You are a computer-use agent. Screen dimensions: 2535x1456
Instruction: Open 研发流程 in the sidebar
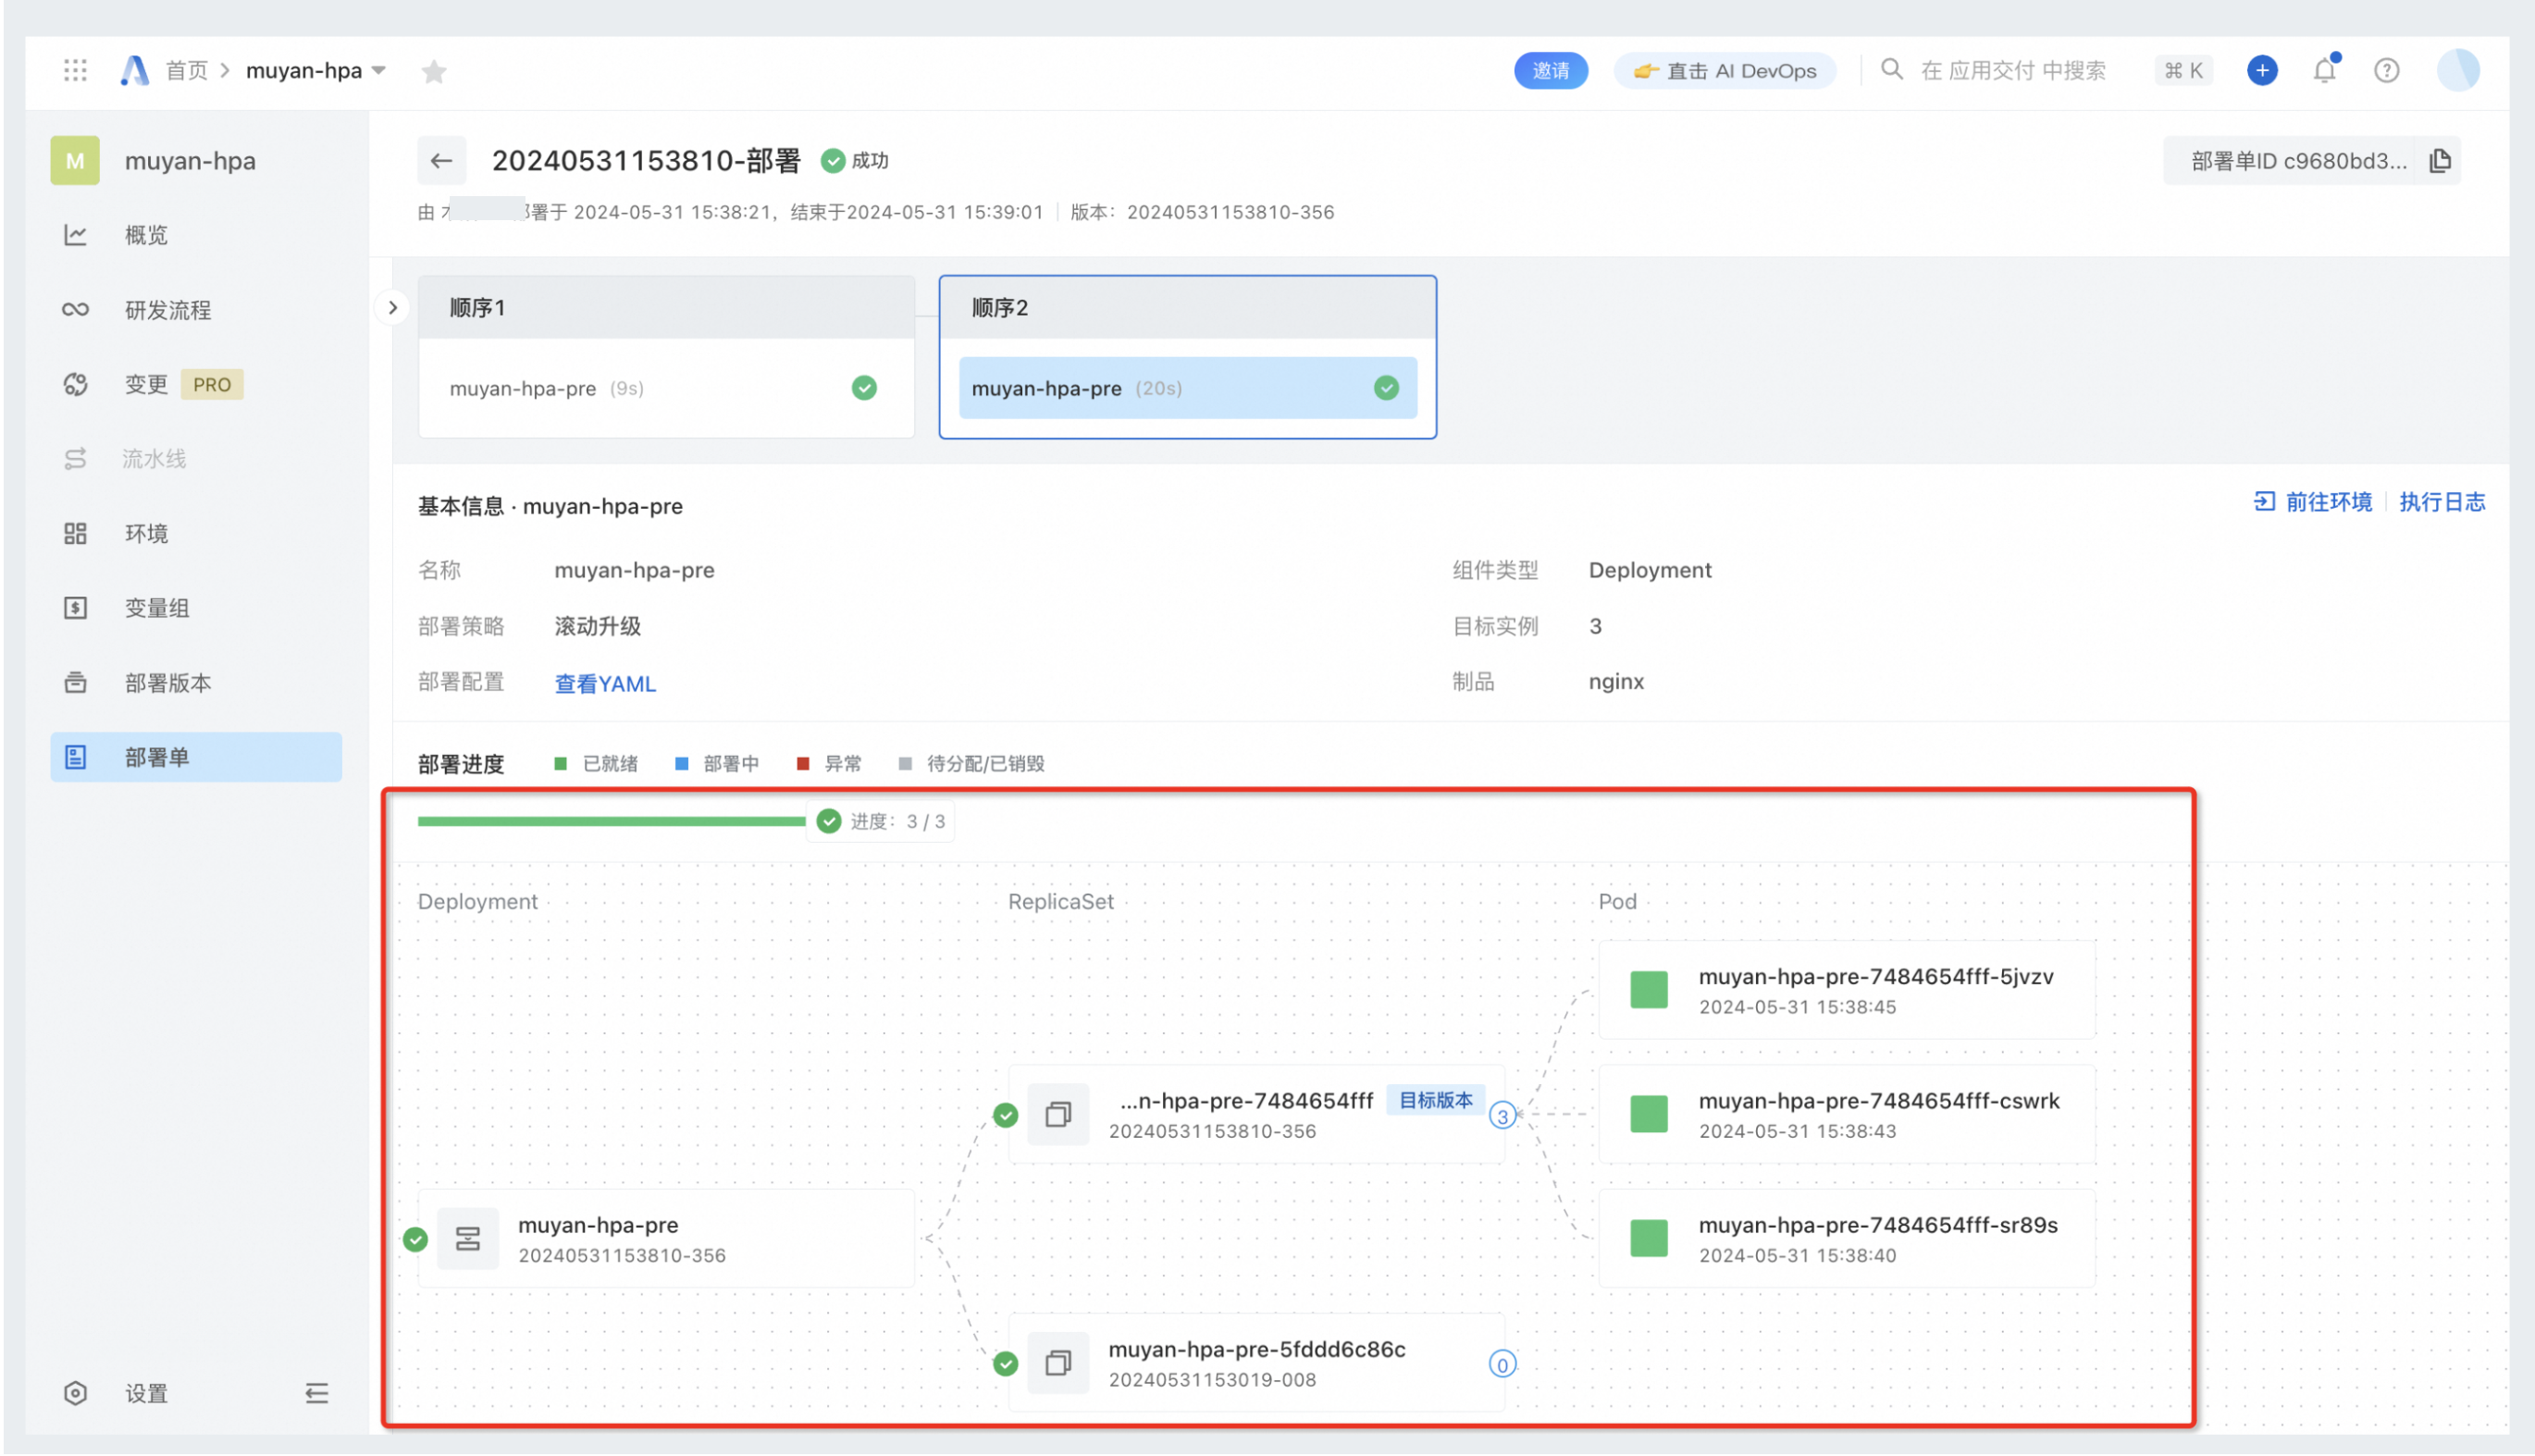point(196,310)
